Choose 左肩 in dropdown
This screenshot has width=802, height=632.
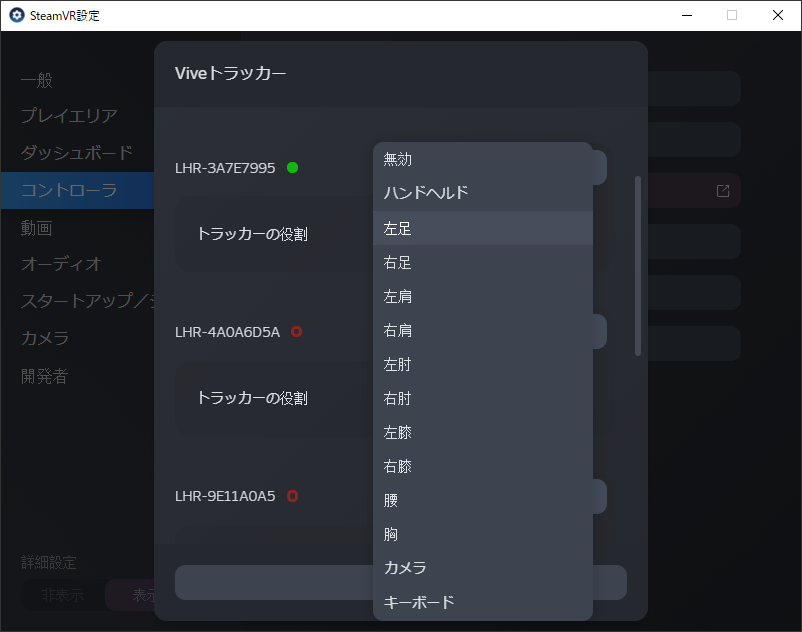click(x=483, y=296)
